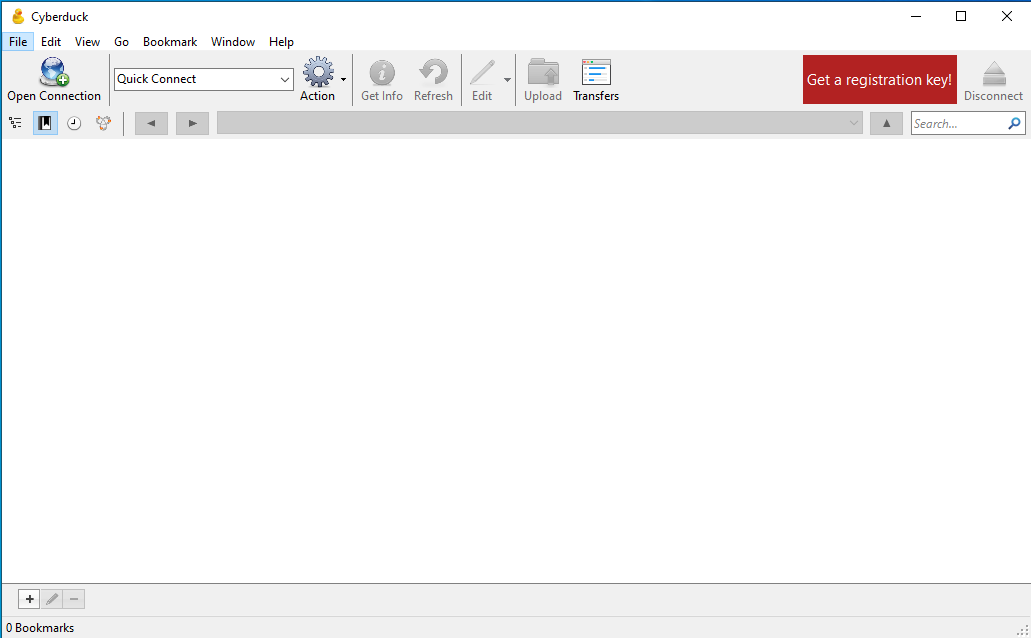Open the Transfers window
The image size is (1031, 638).
pyautogui.click(x=596, y=79)
